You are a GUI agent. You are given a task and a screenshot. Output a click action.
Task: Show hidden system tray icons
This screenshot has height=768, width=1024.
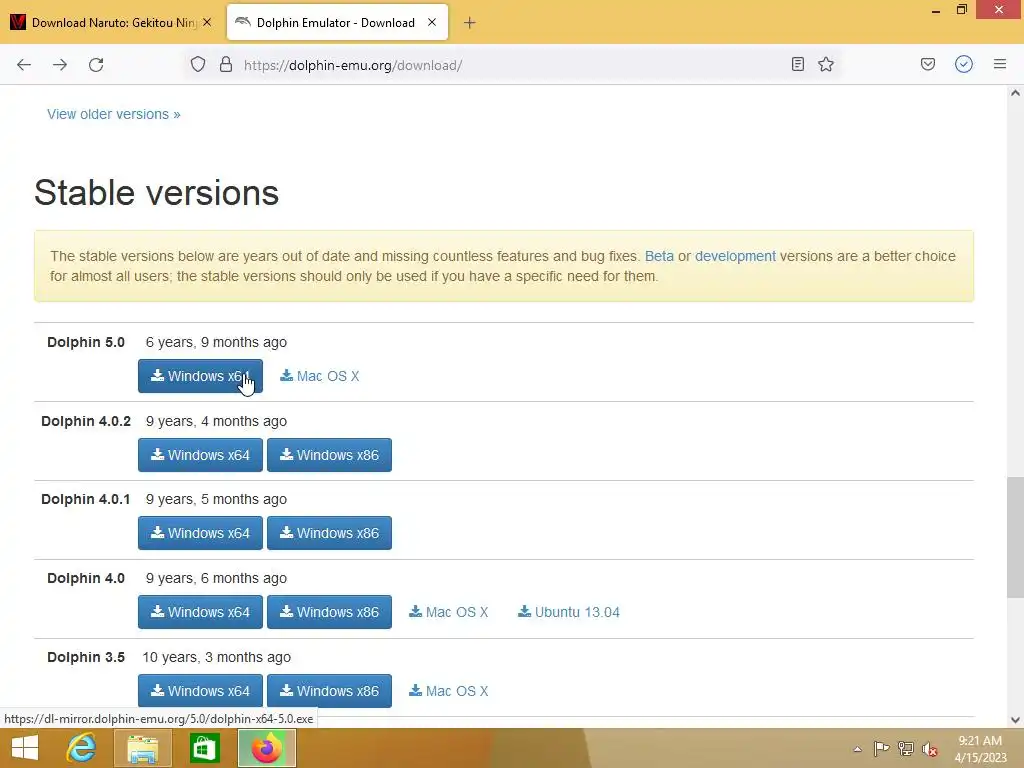tap(857, 749)
